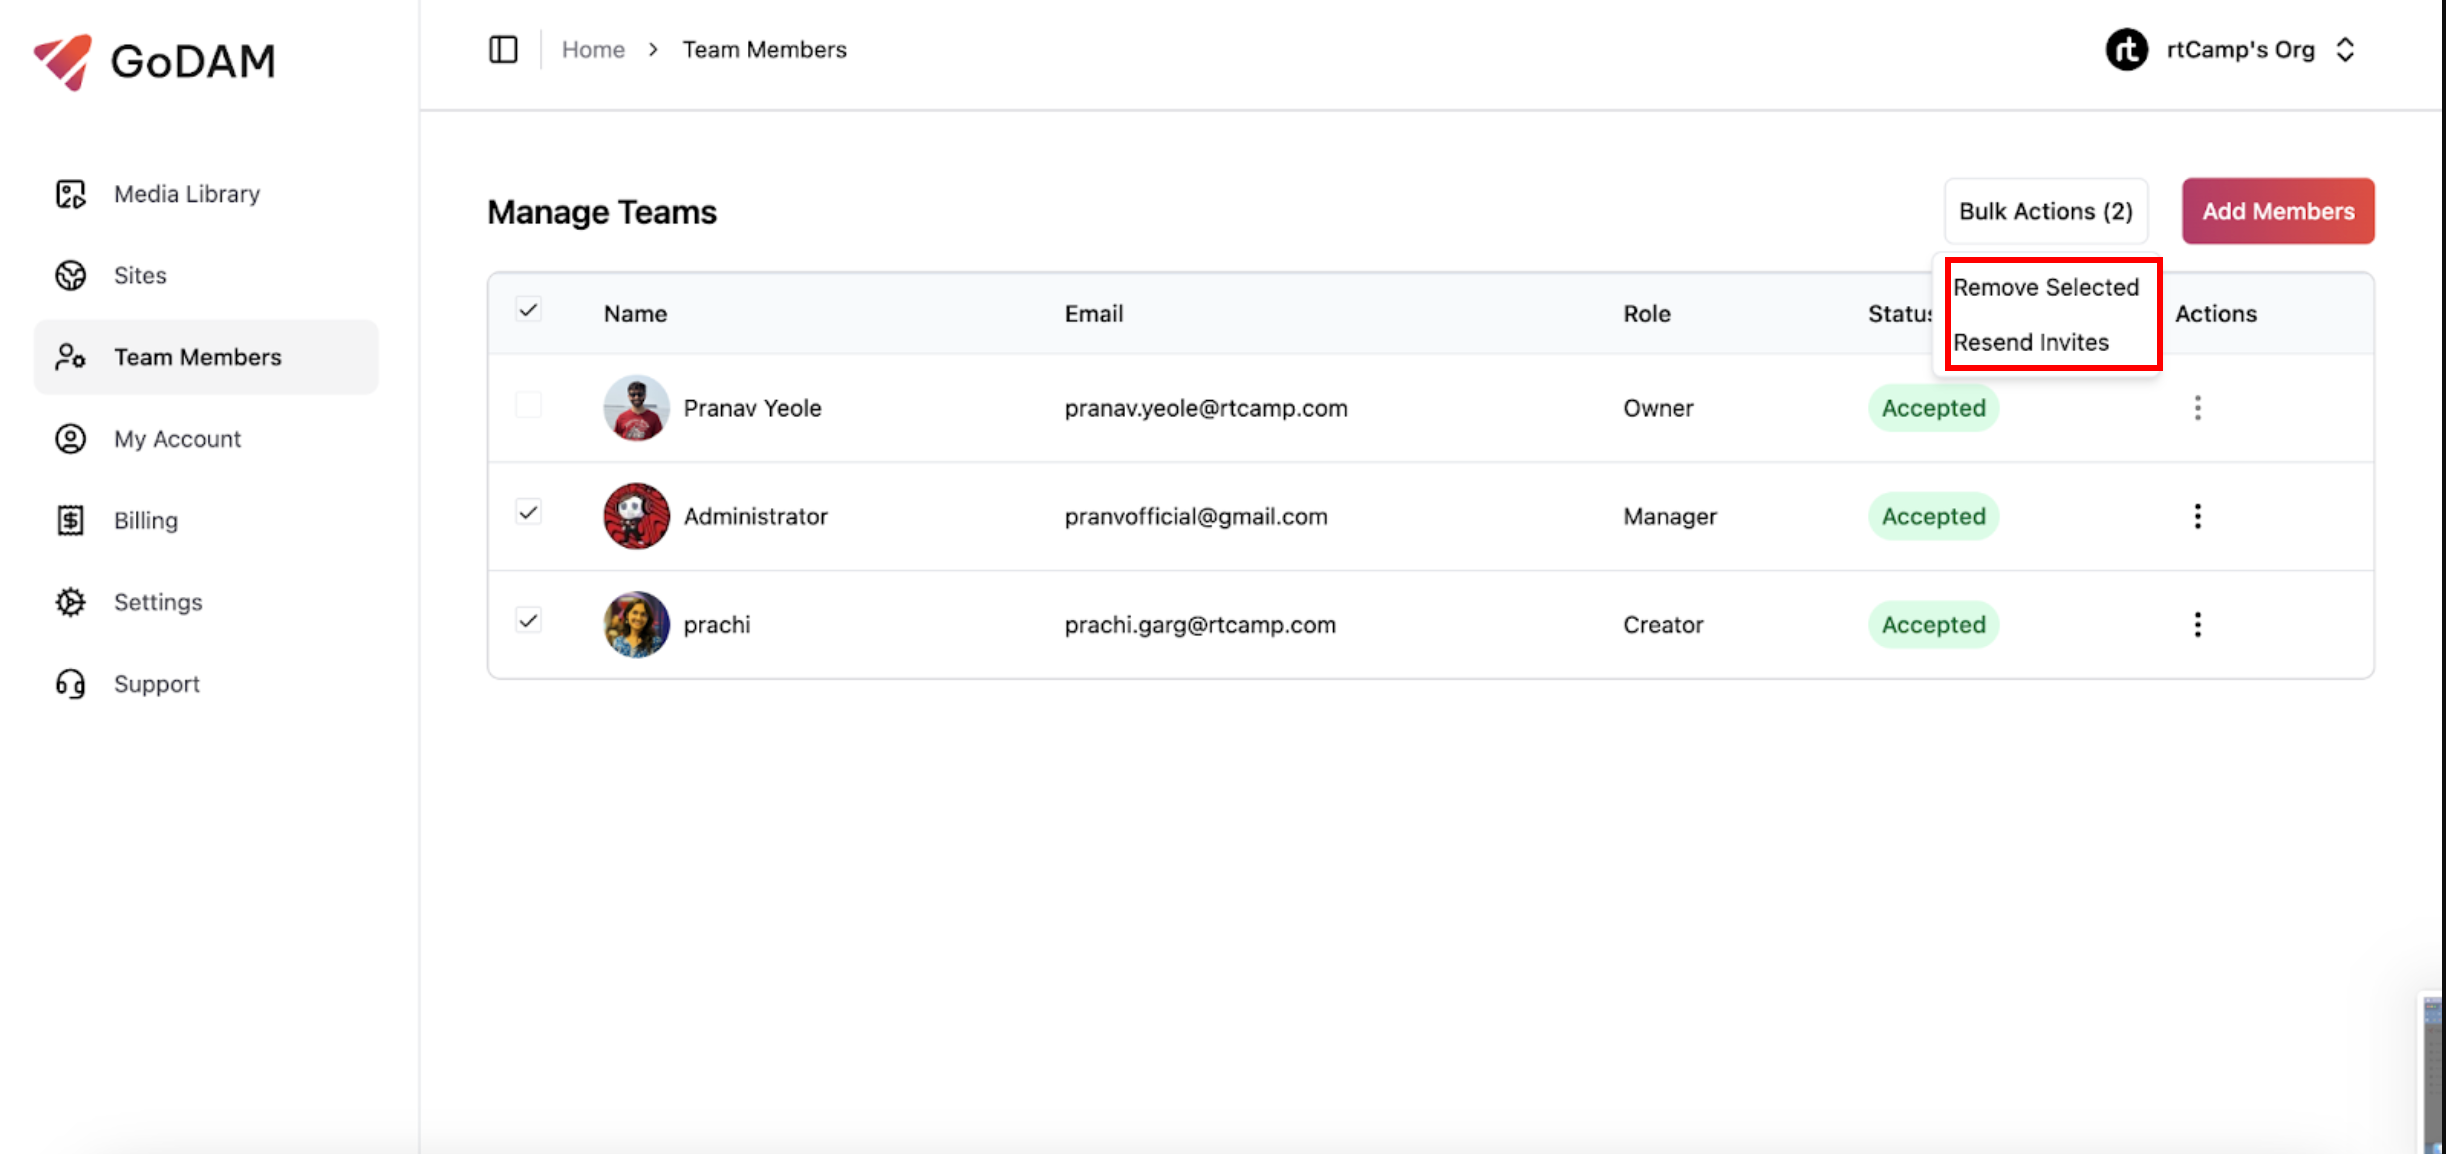
Task: Open the Settings gear item
Action: pyautogui.click(x=157, y=602)
